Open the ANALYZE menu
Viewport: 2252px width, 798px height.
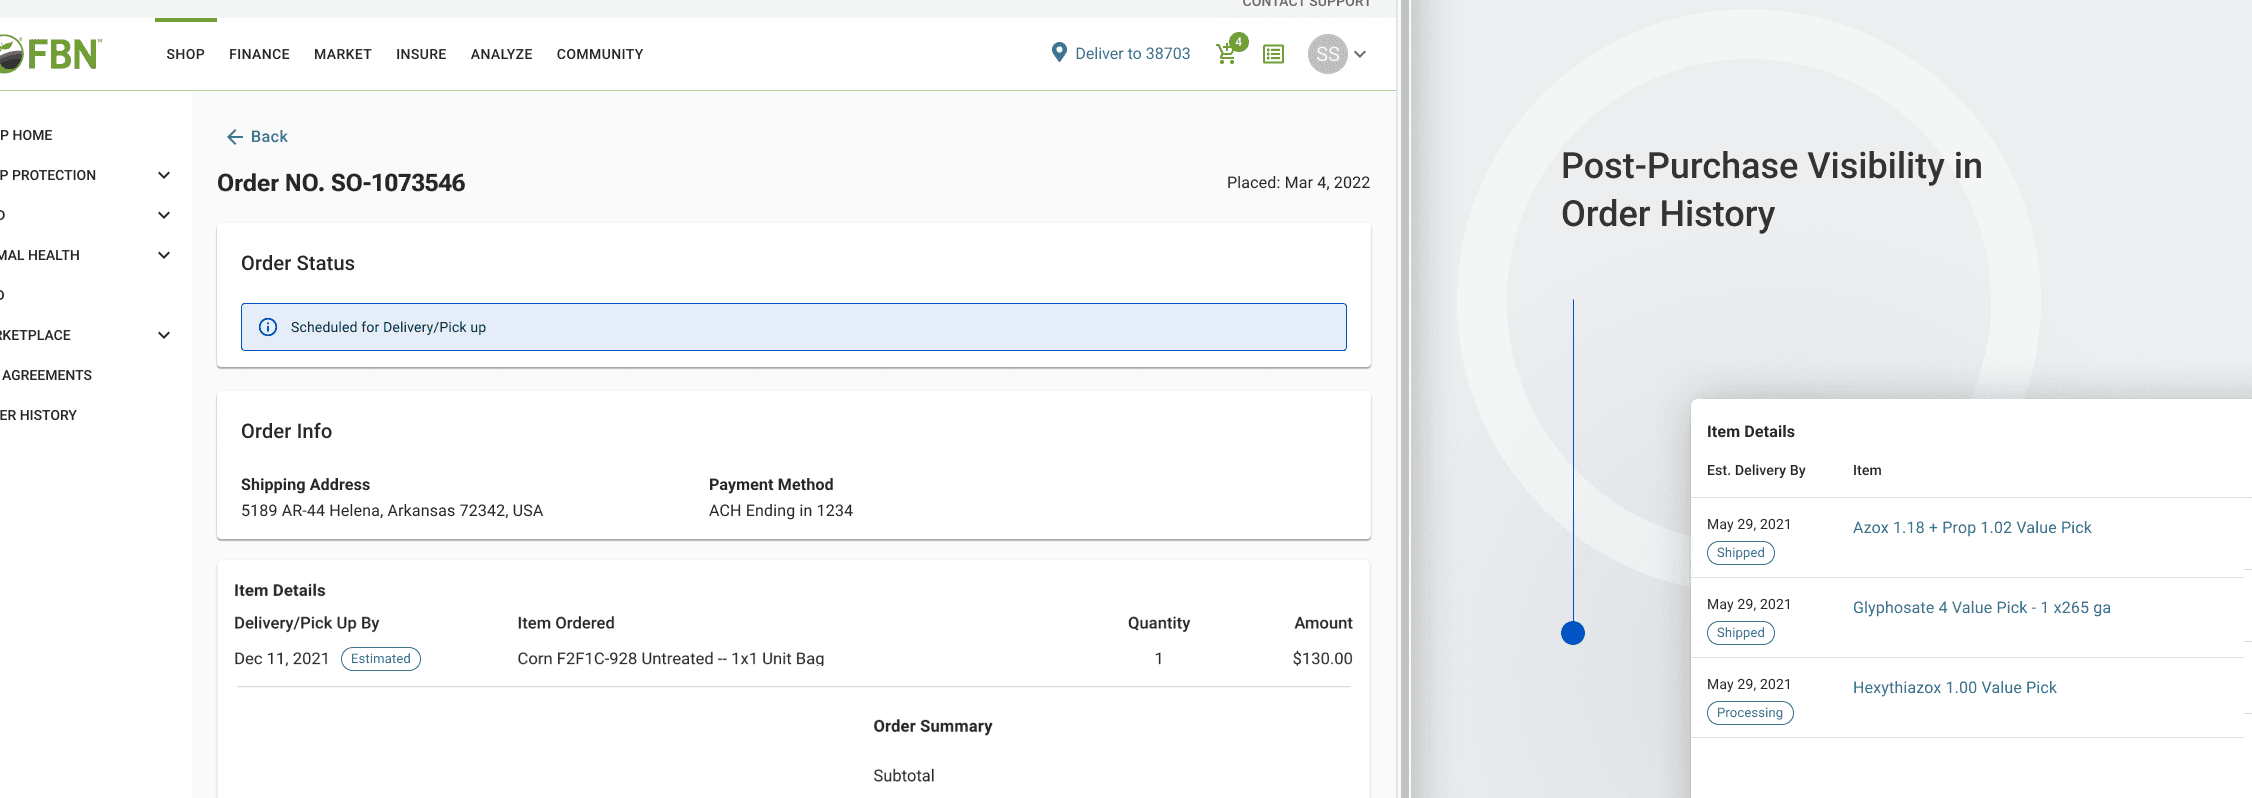(501, 54)
